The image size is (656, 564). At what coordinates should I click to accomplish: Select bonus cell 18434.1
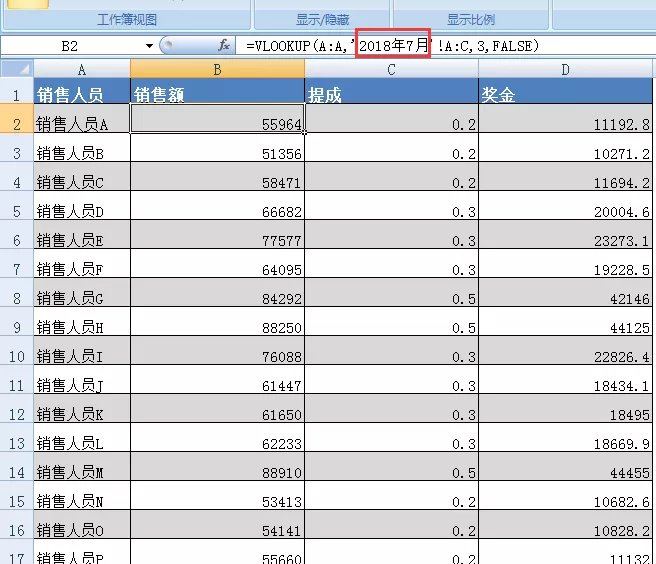(565, 379)
